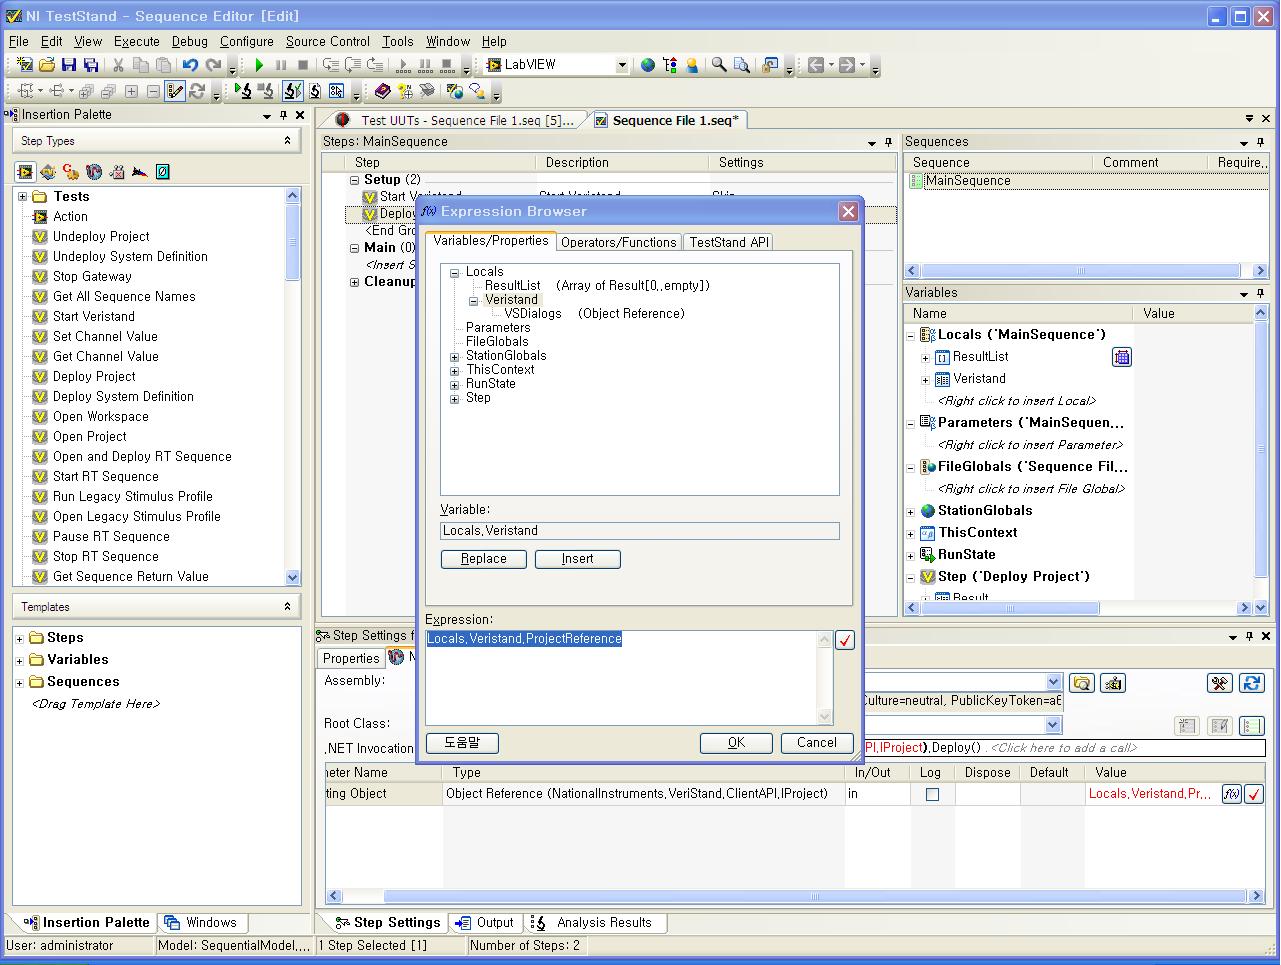Screen dimensions: 1281x965
Task: Click the Cut scissors icon
Action: [118, 65]
